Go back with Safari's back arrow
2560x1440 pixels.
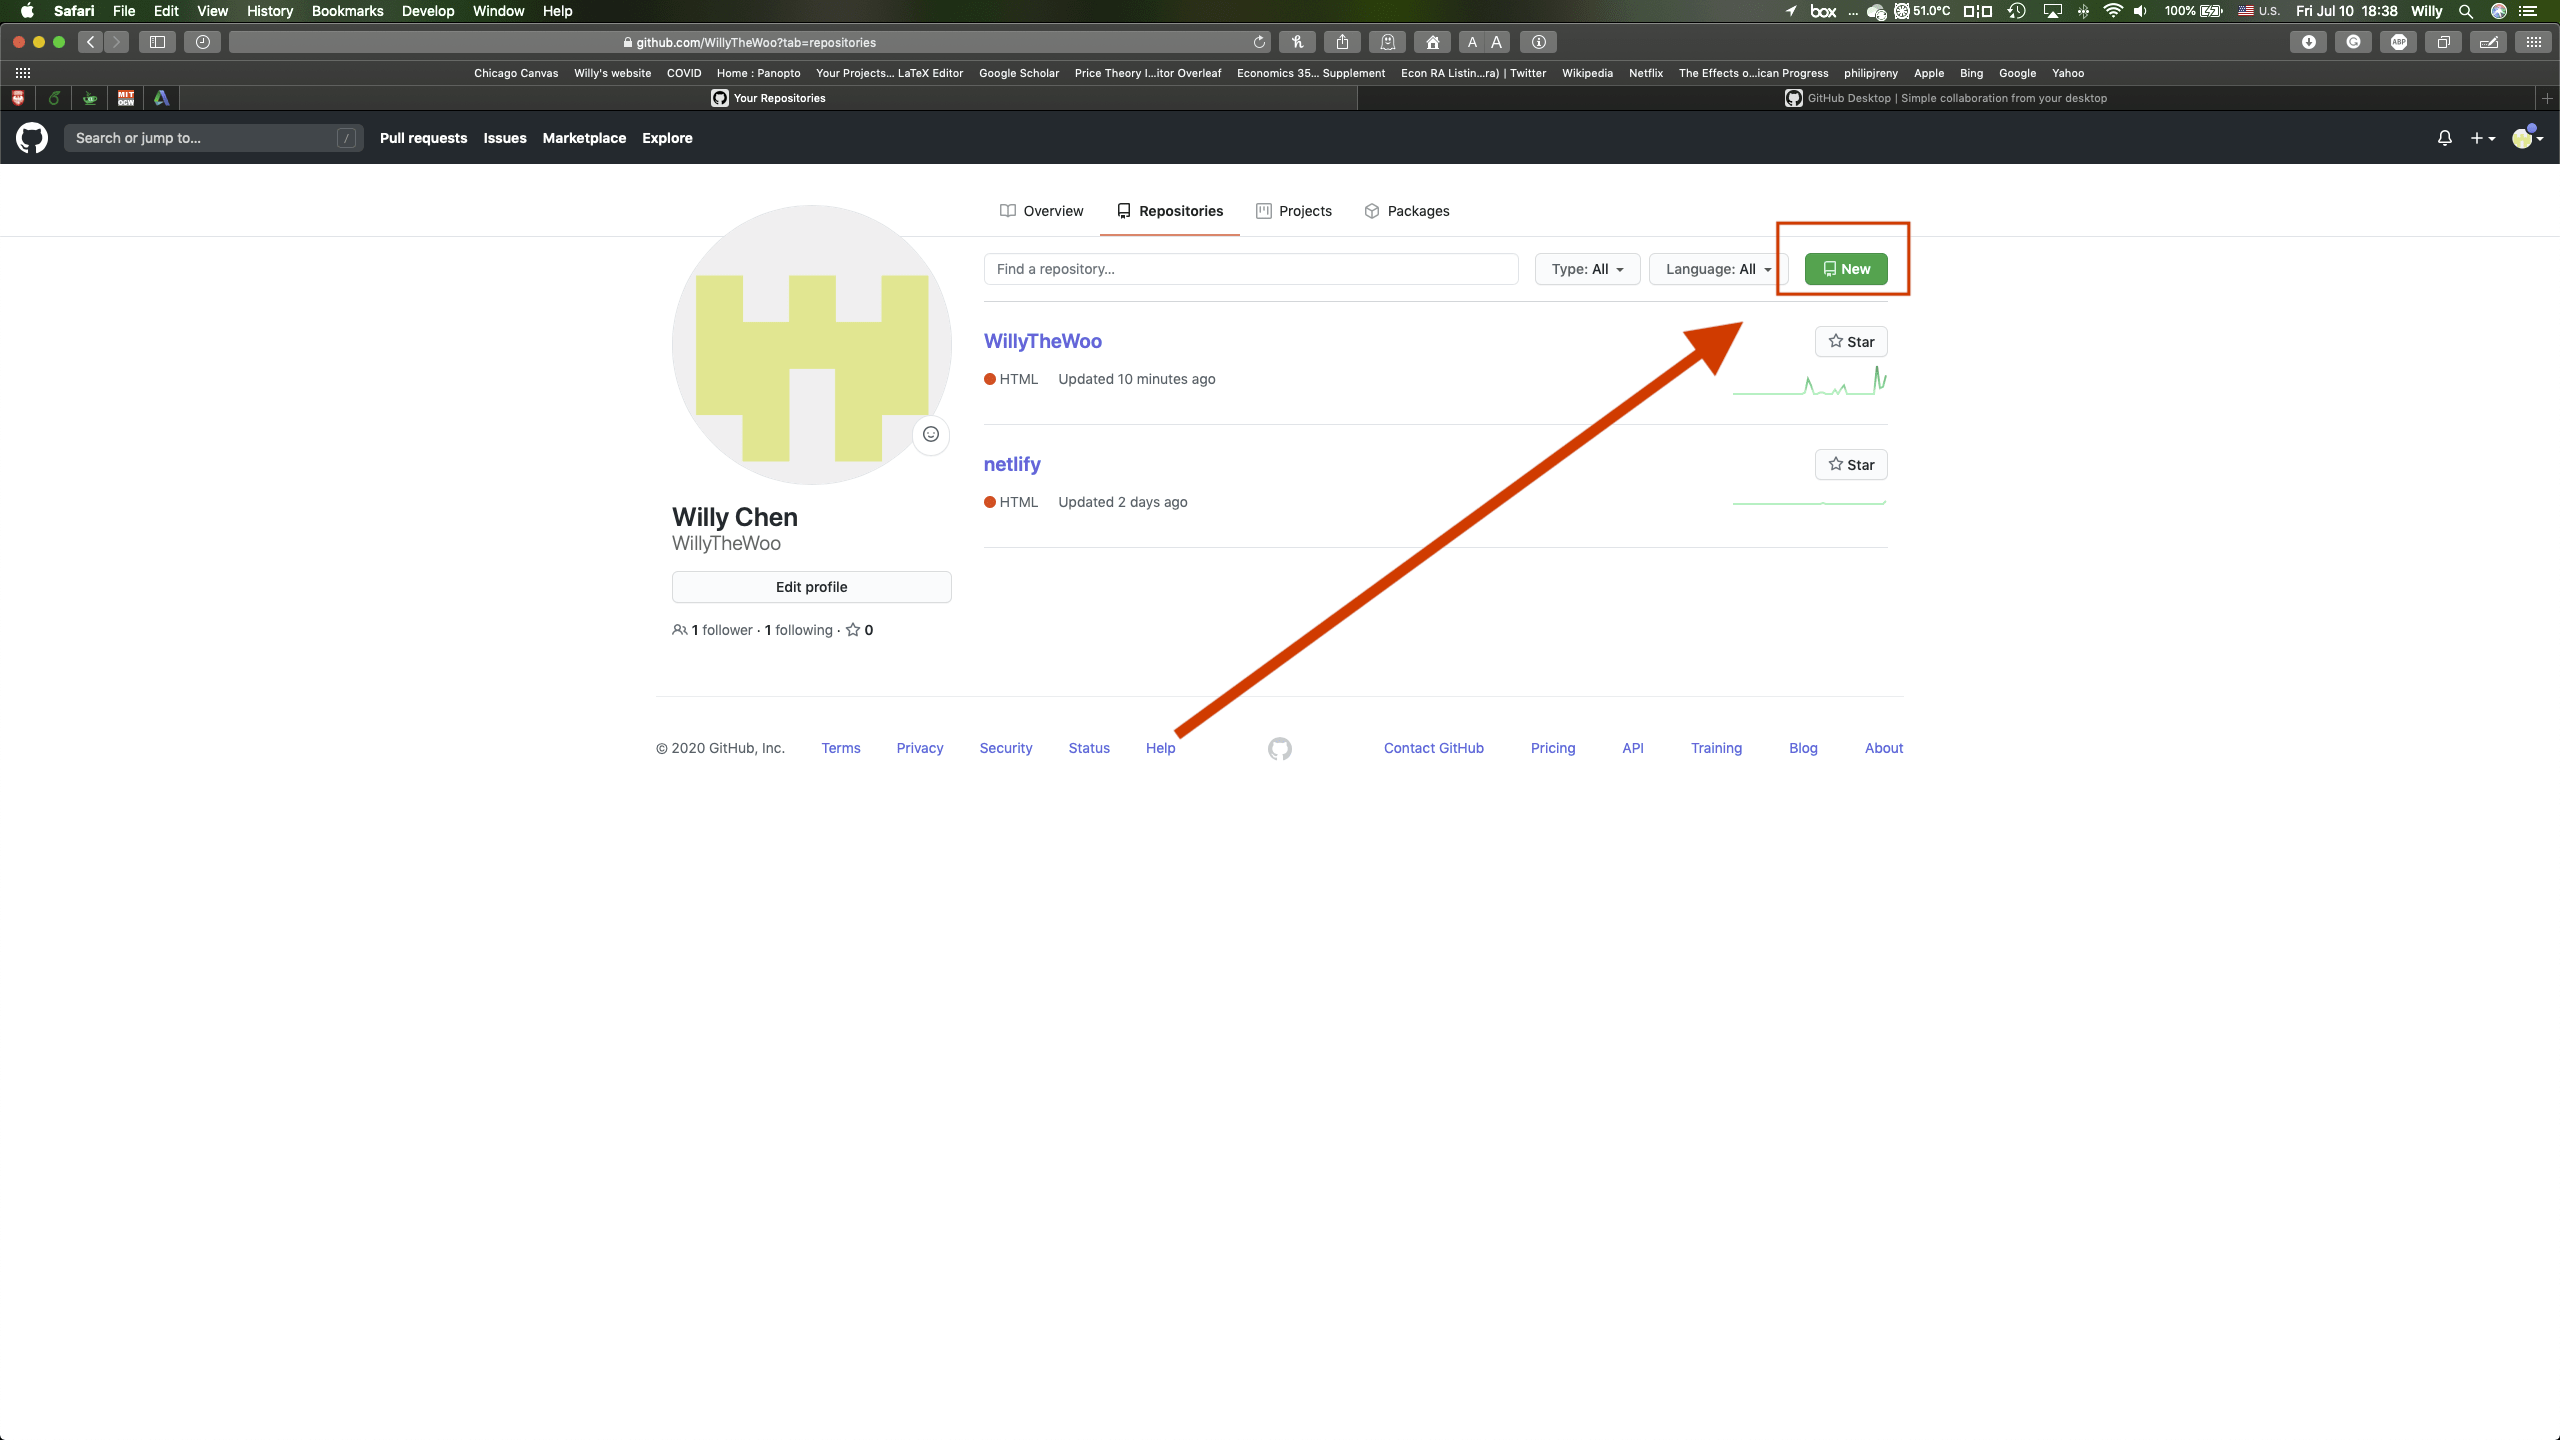click(91, 42)
